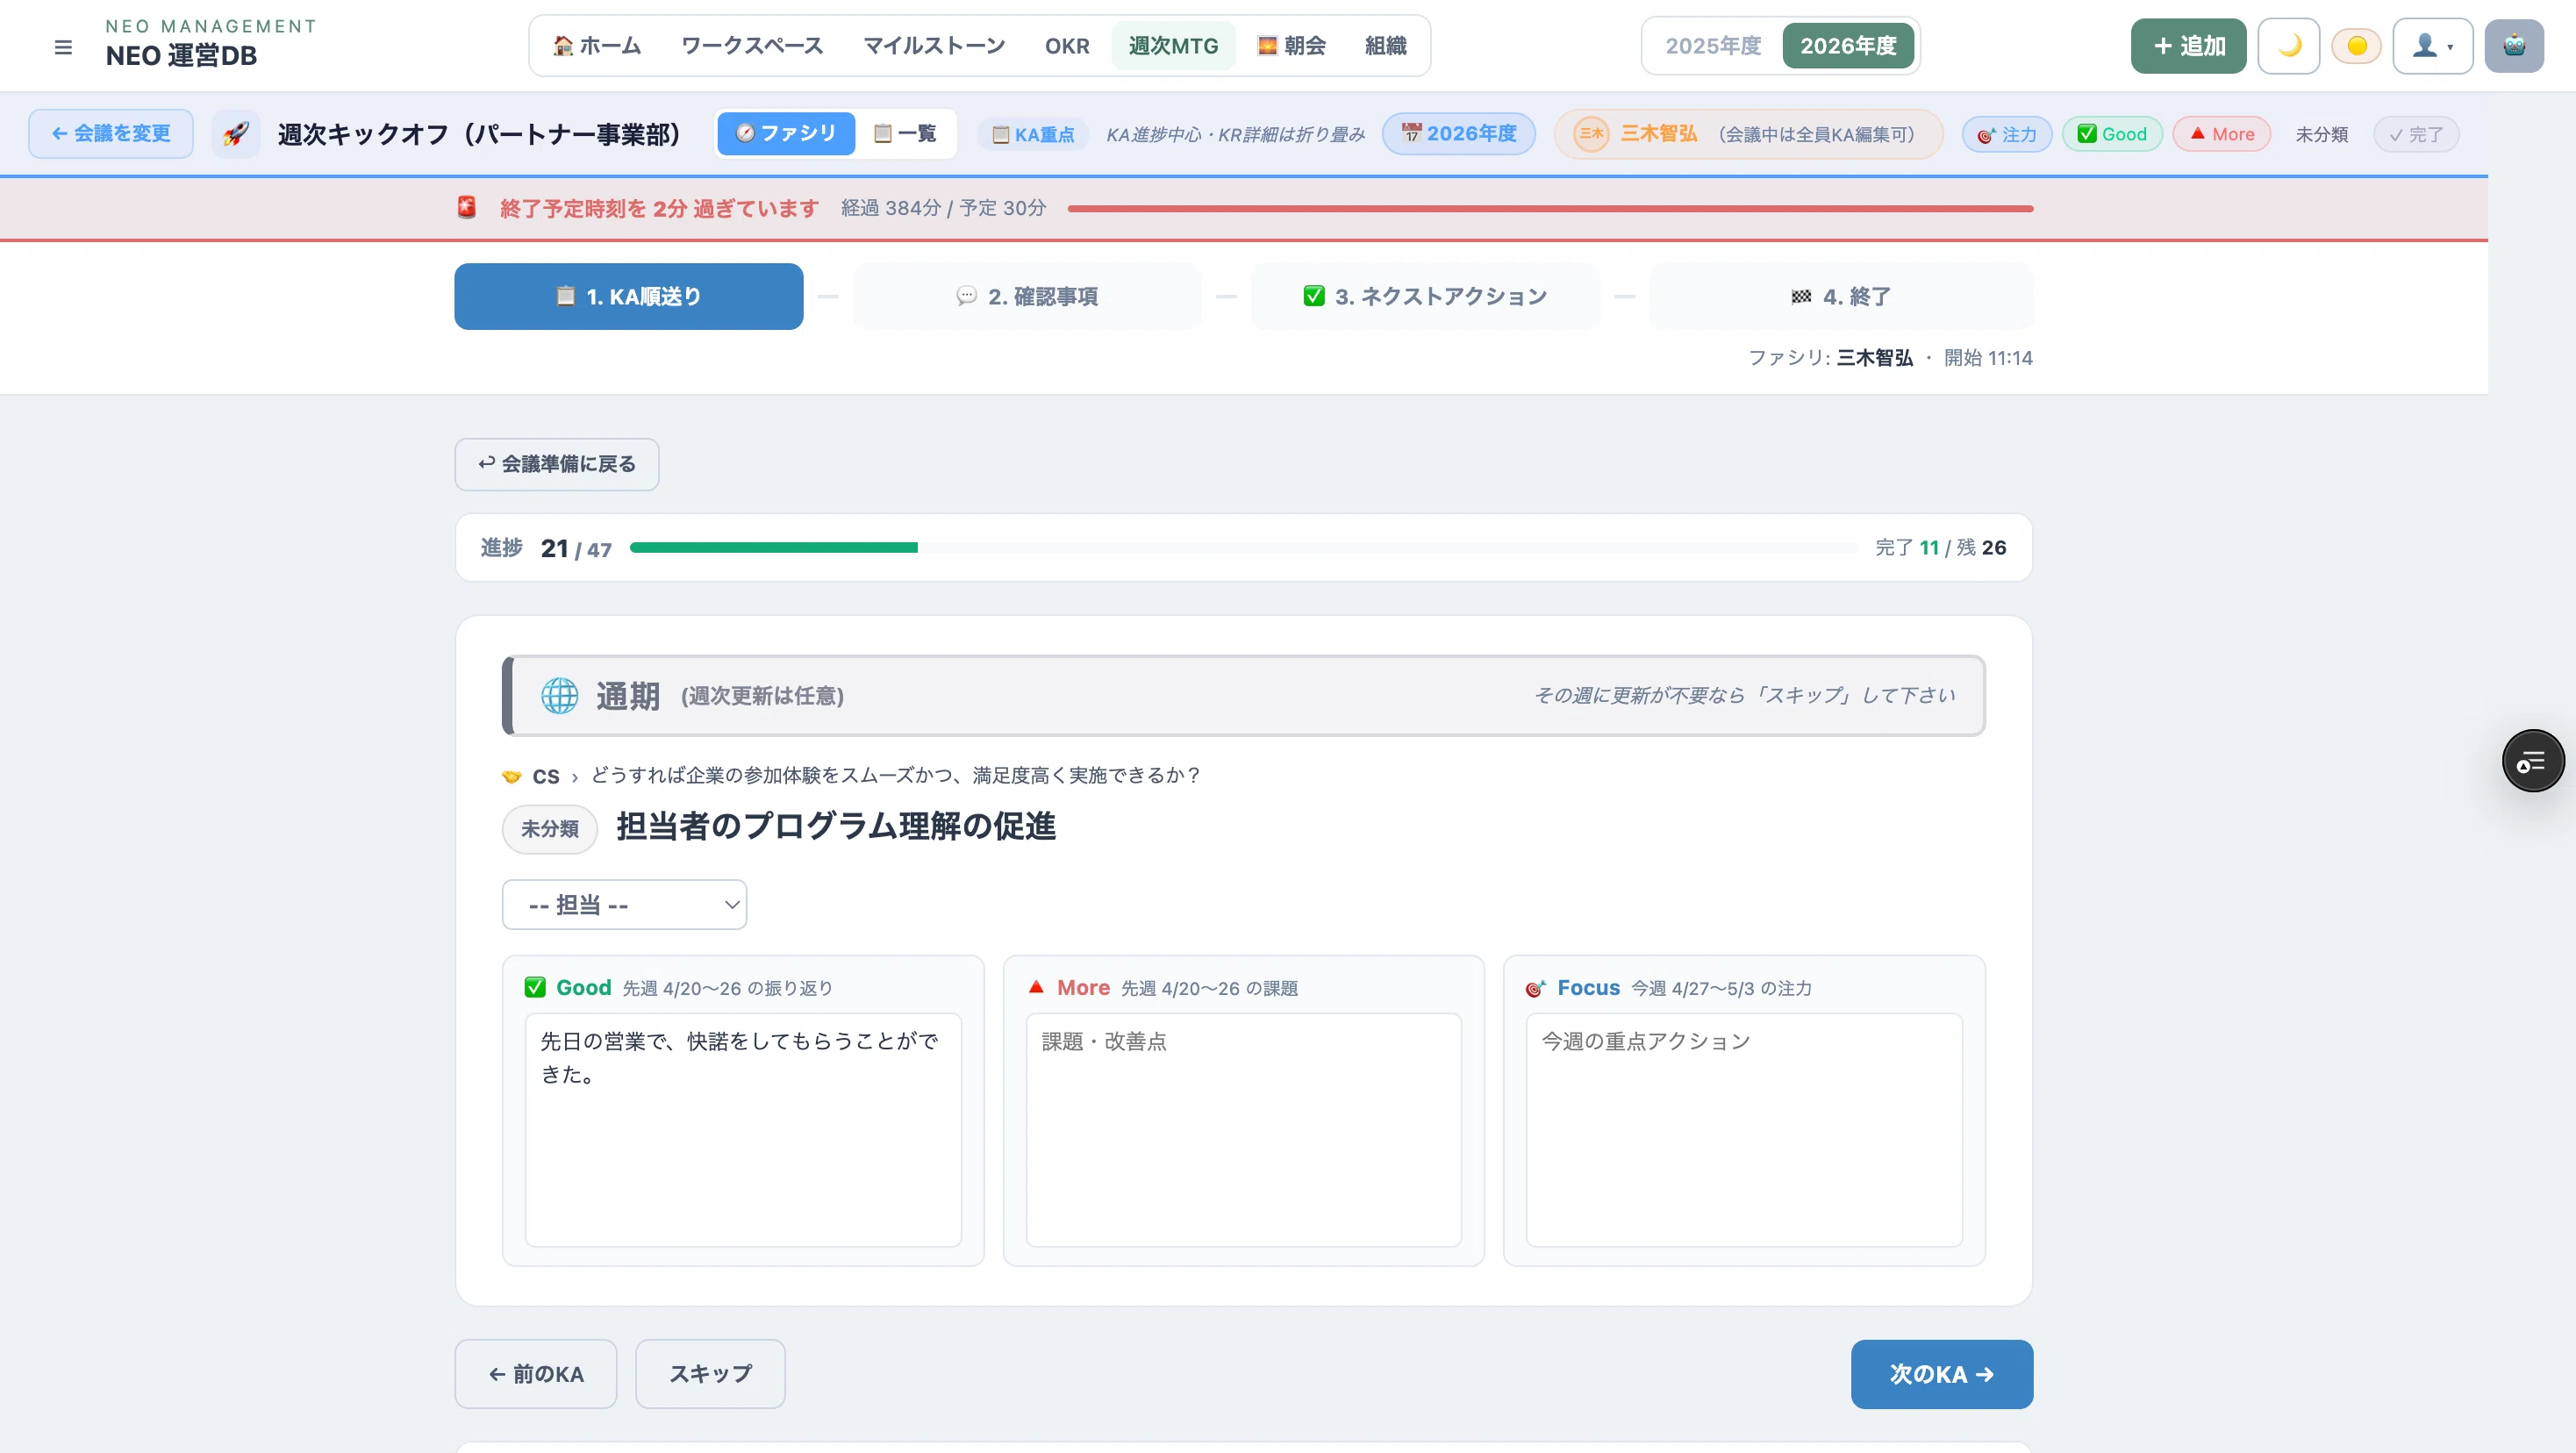Open the floating list panel button
Viewport: 2576px width, 1453px height.
click(x=2532, y=762)
